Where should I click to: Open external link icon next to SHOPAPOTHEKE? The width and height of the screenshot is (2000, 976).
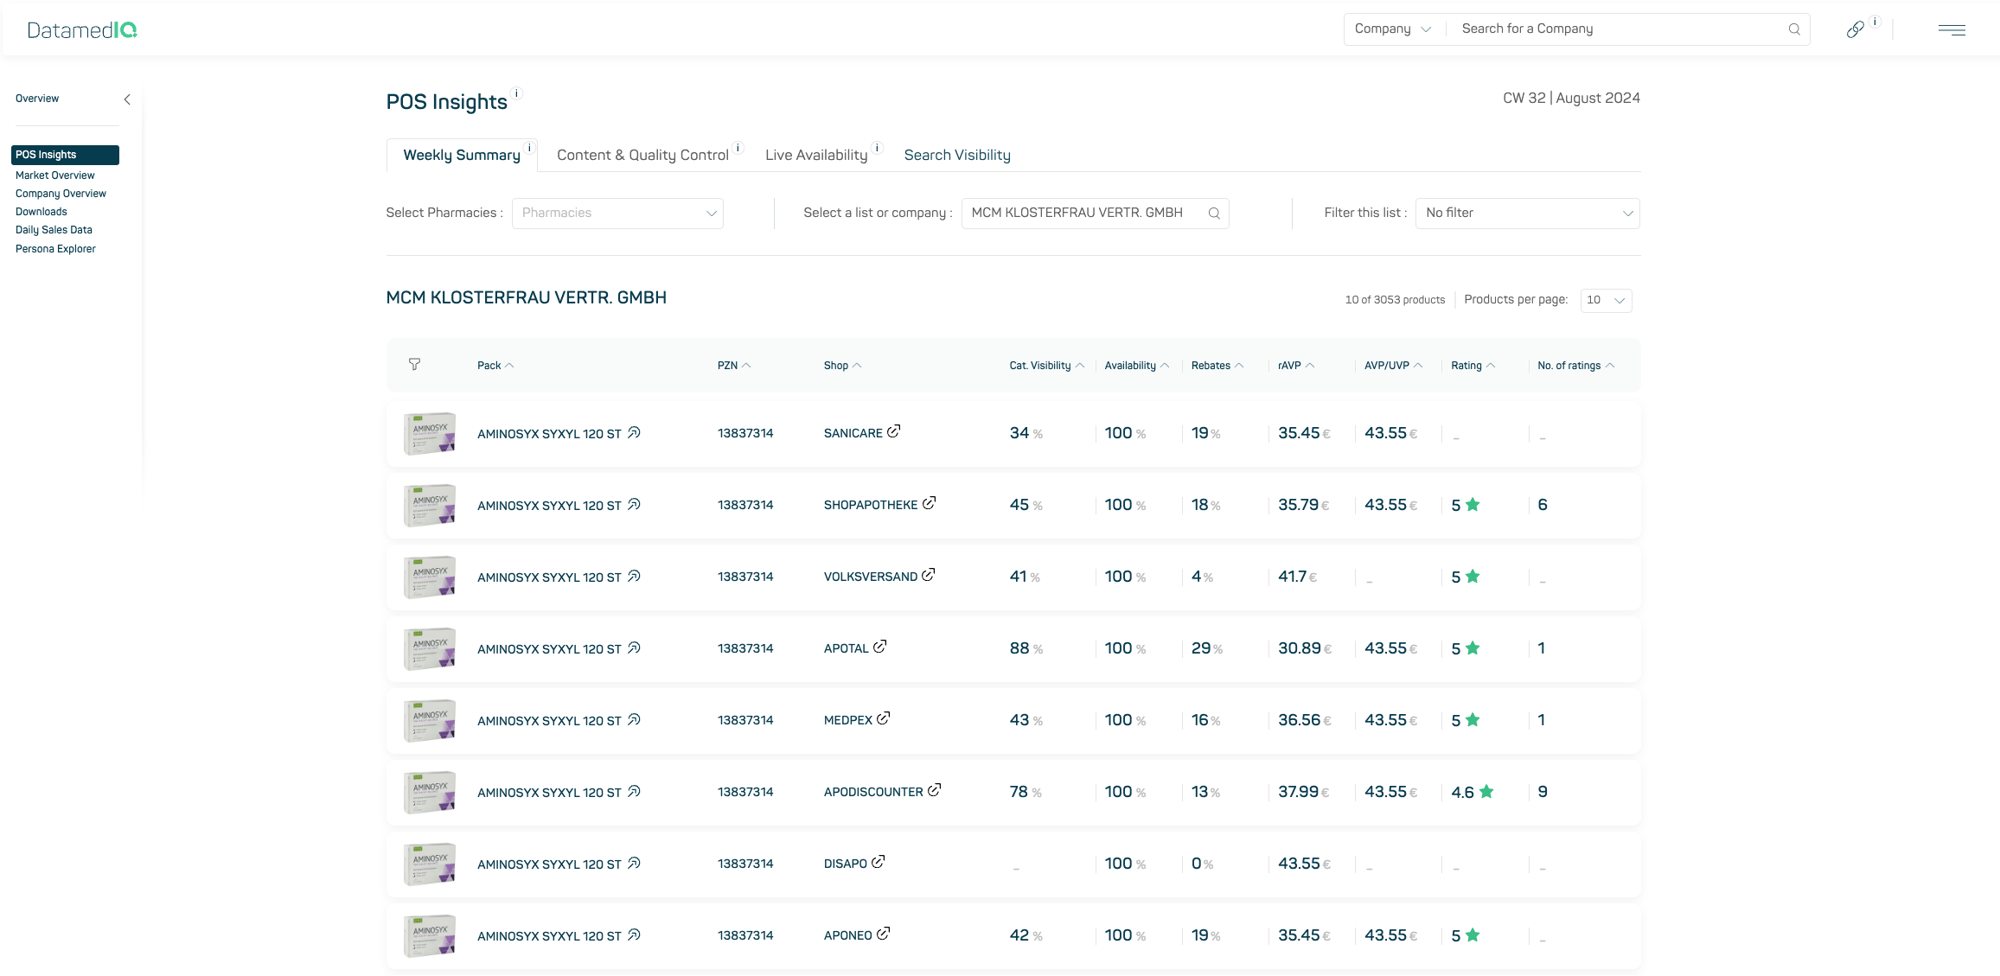[929, 503]
